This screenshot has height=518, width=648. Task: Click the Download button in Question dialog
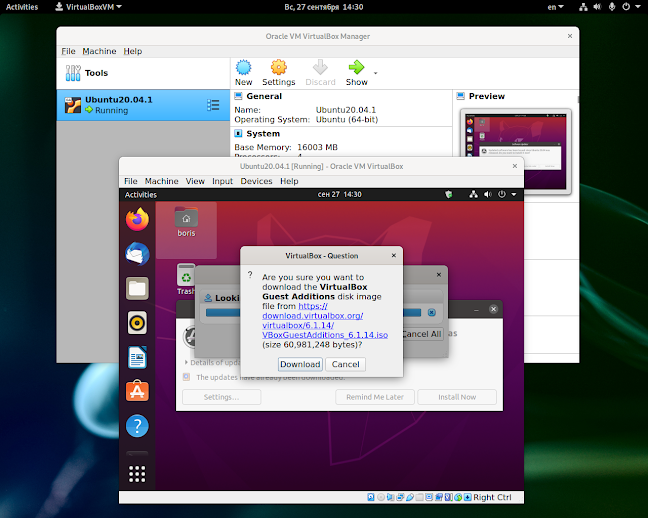point(300,364)
